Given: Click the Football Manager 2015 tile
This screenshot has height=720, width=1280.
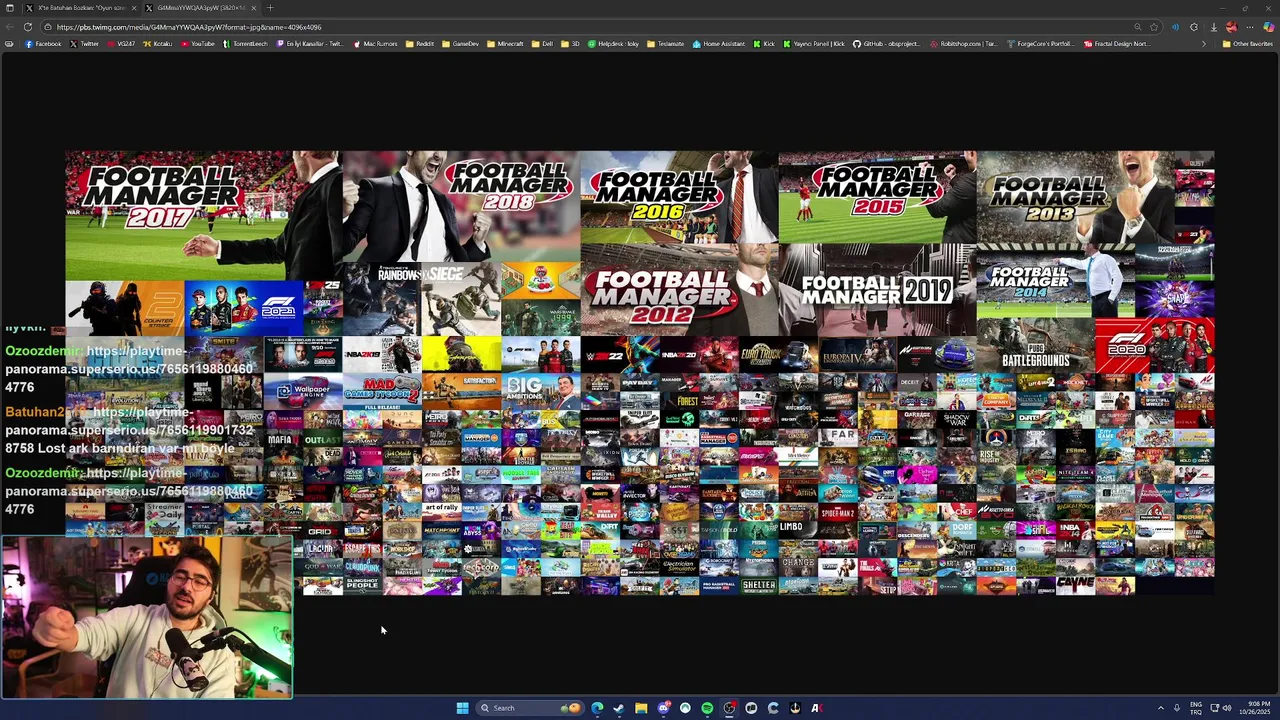Looking at the screenshot, I should (x=877, y=196).
